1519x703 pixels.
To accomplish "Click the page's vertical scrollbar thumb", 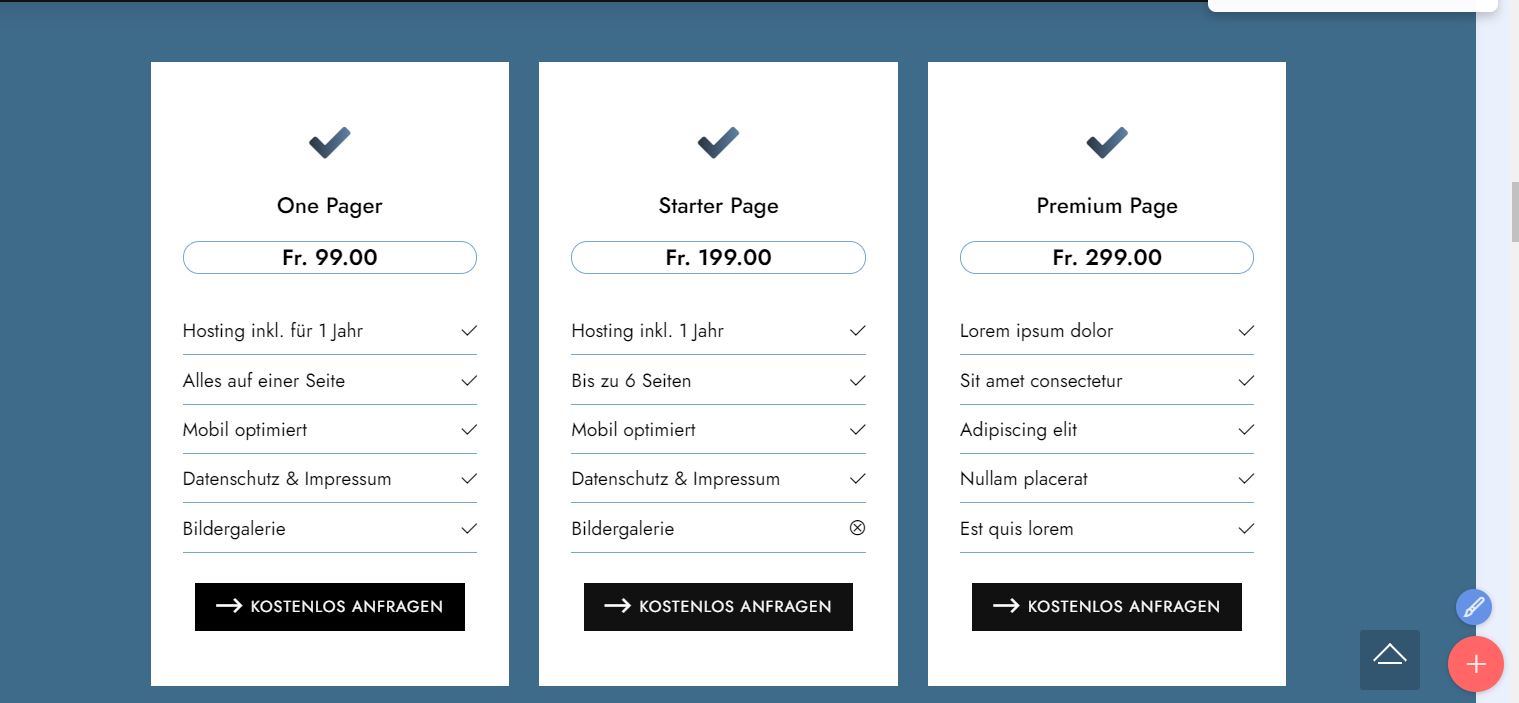I will (1514, 211).
